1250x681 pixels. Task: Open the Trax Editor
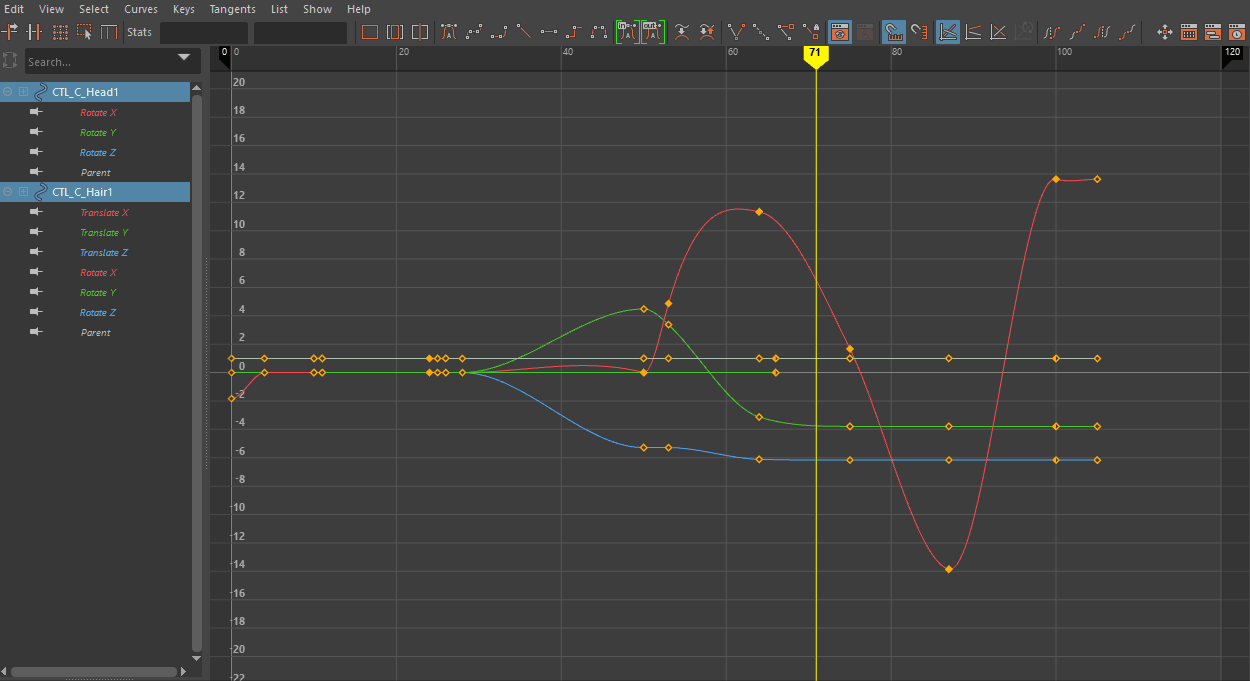(x=1213, y=32)
